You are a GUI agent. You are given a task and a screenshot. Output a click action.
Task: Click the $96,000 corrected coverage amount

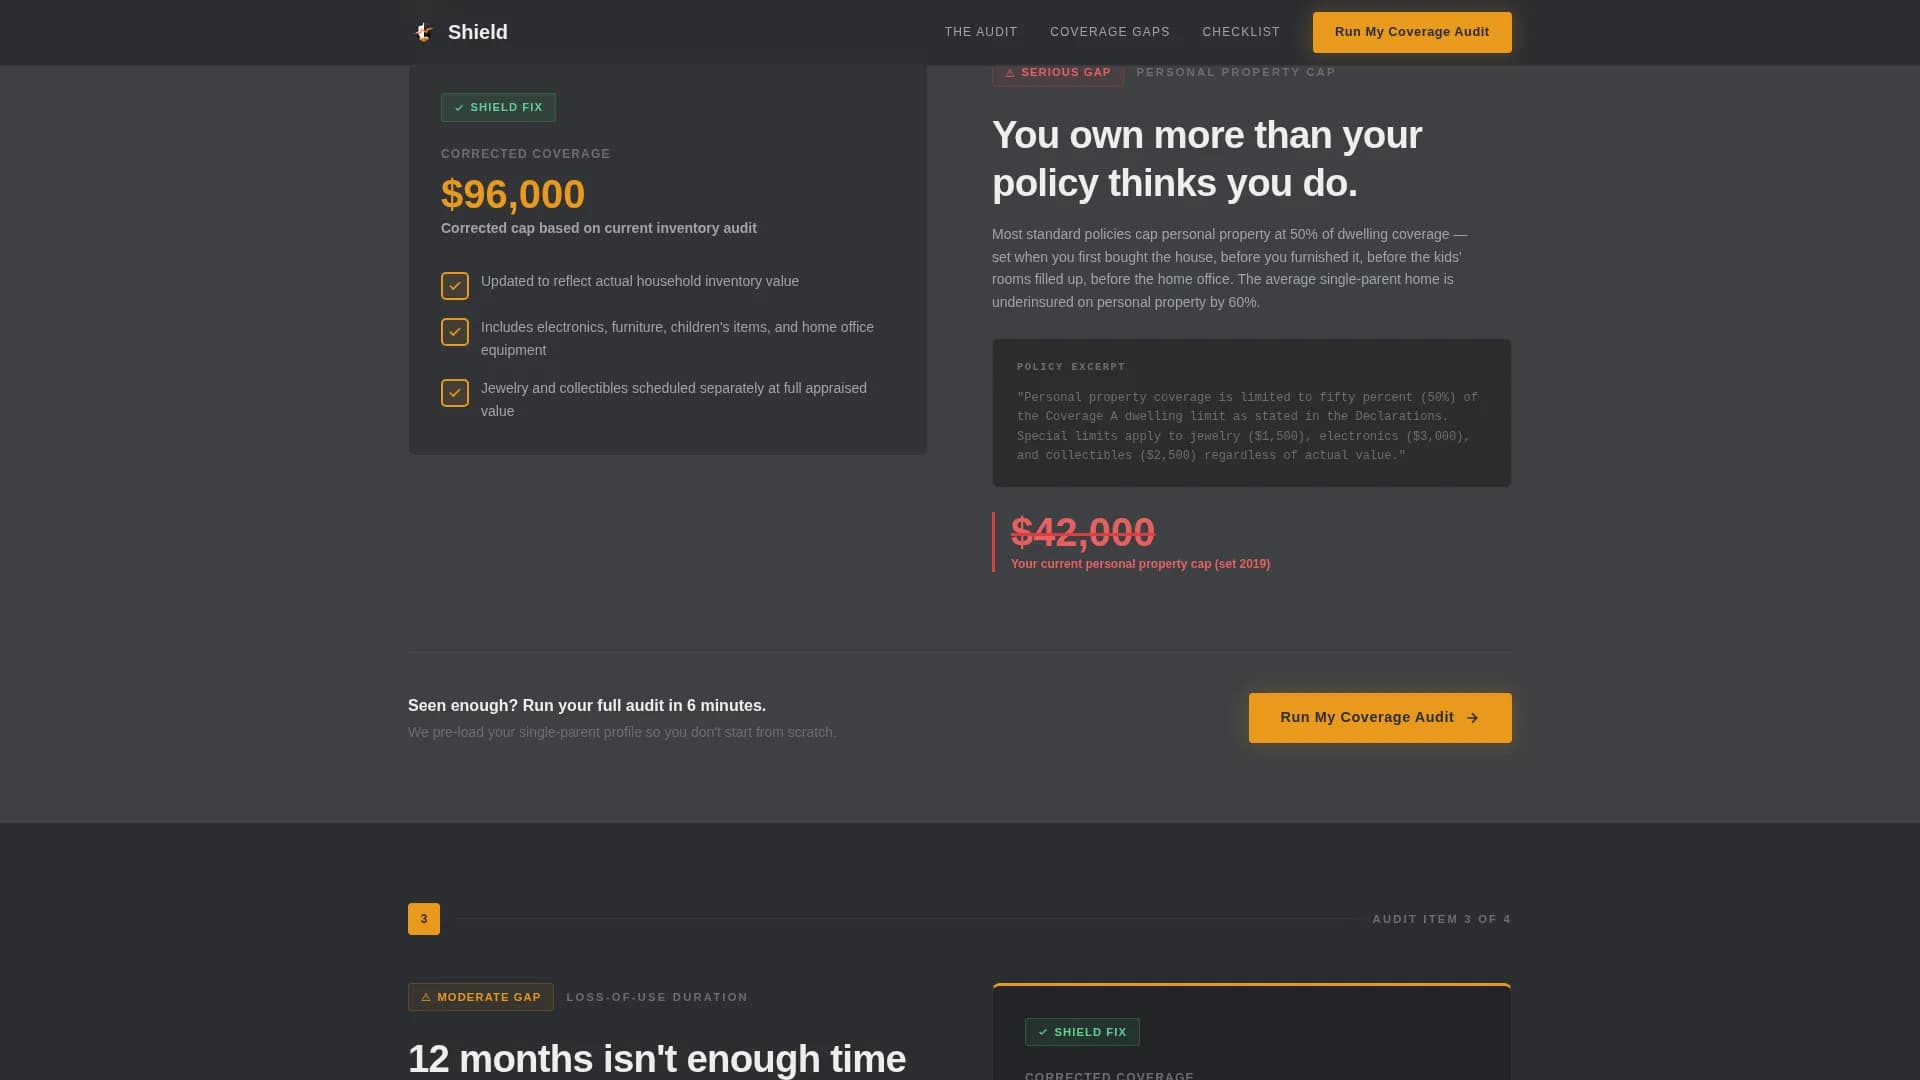click(x=513, y=194)
